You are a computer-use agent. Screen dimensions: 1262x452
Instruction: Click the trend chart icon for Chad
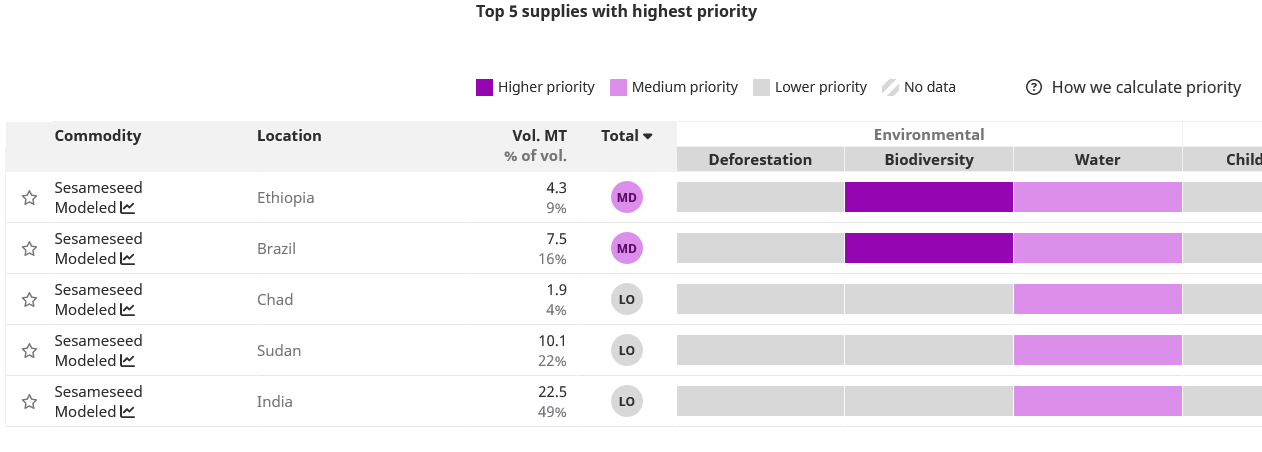point(128,310)
